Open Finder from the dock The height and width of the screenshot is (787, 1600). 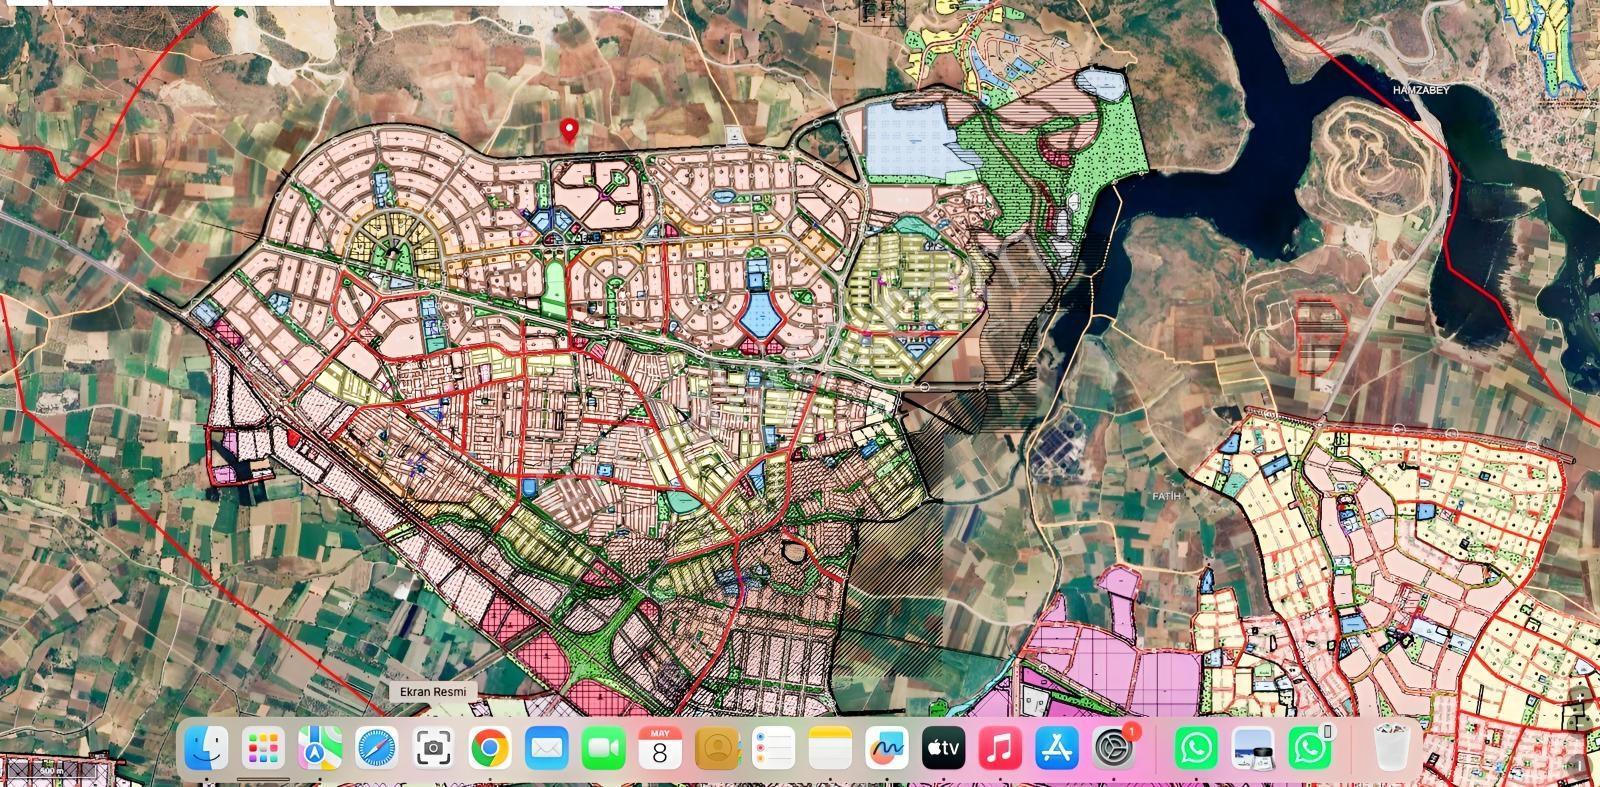pyautogui.click(x=207, y=747)
